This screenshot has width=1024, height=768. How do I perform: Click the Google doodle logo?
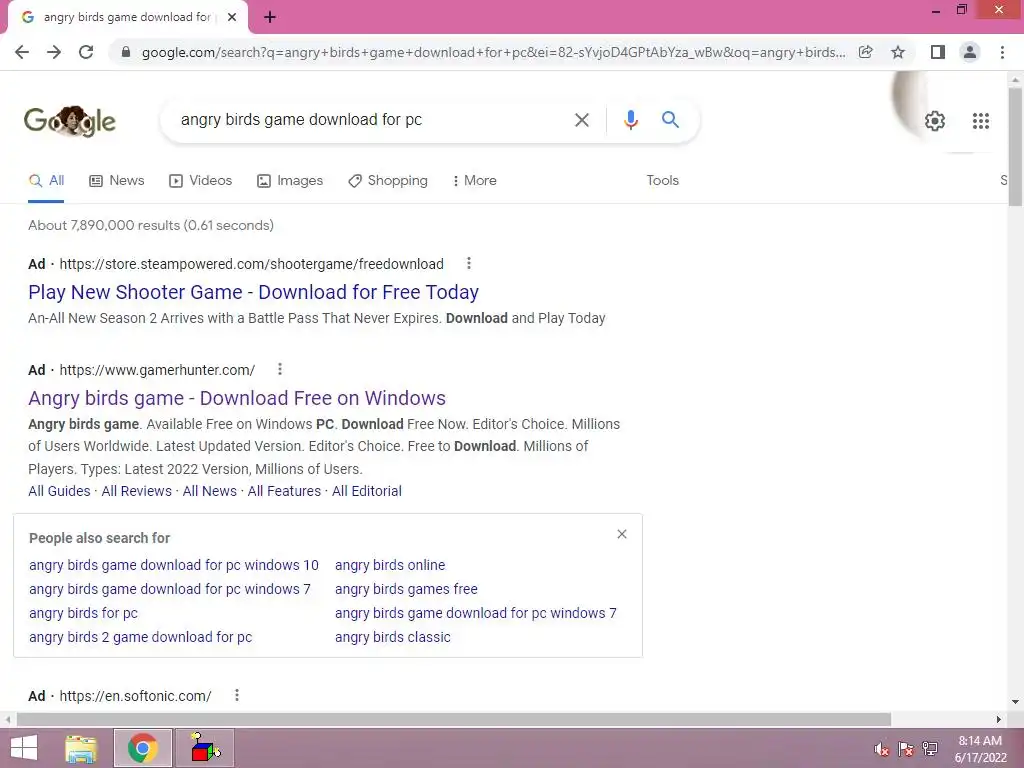70,121
